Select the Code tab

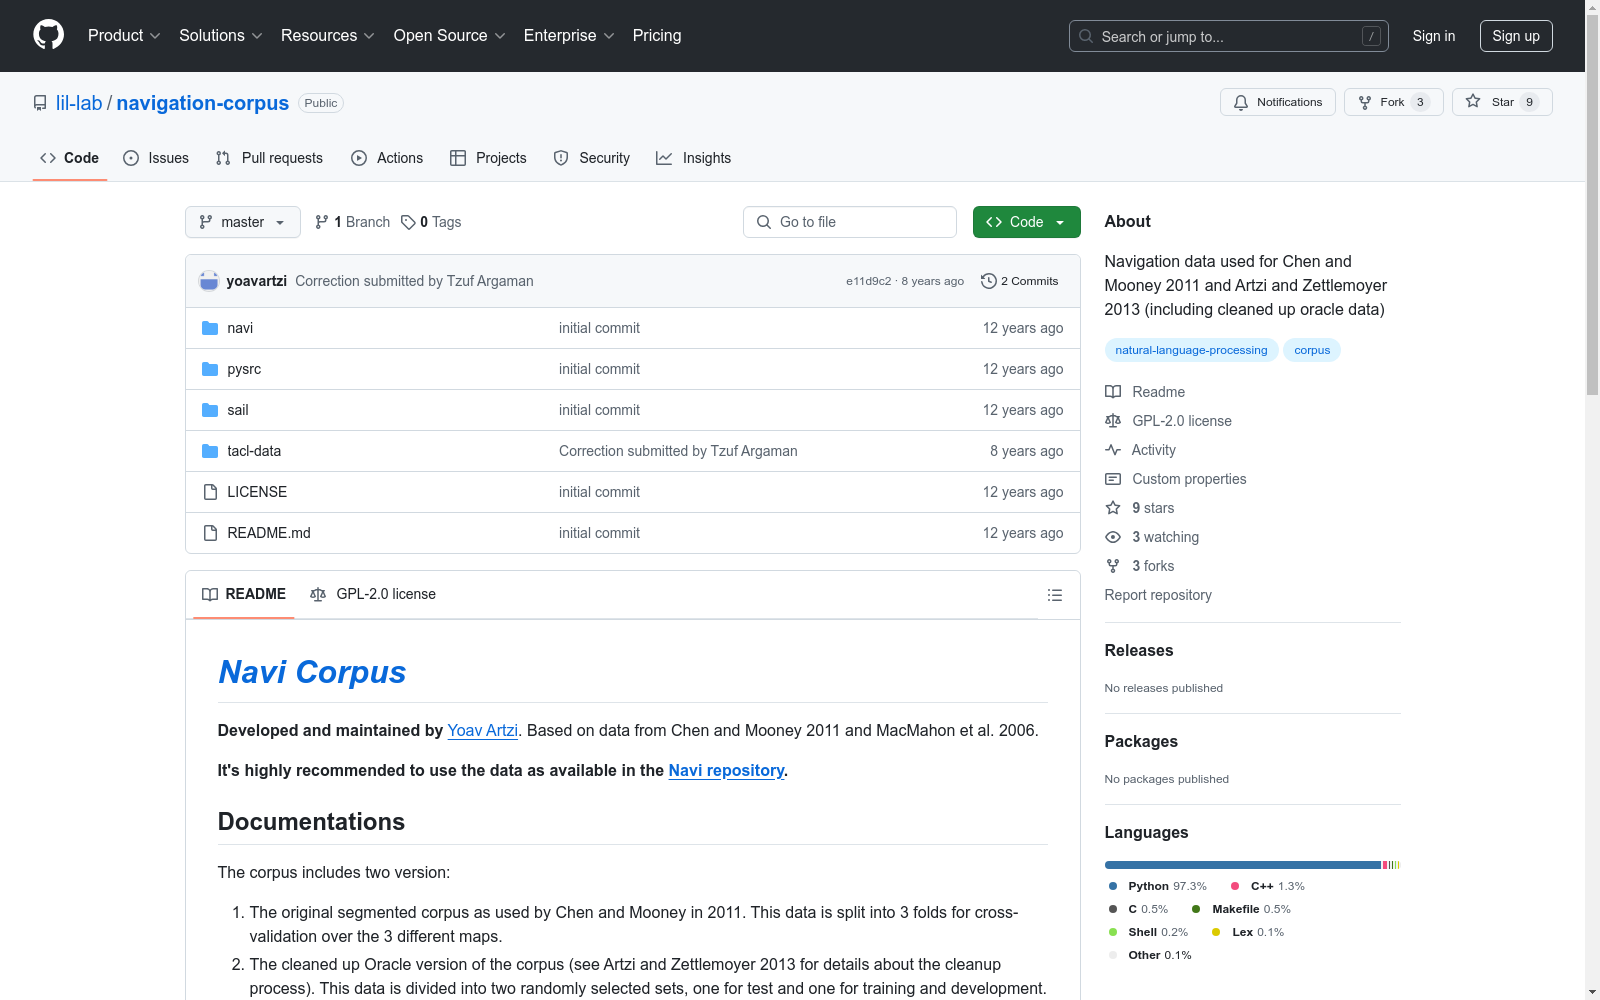[x=70, y=158]
